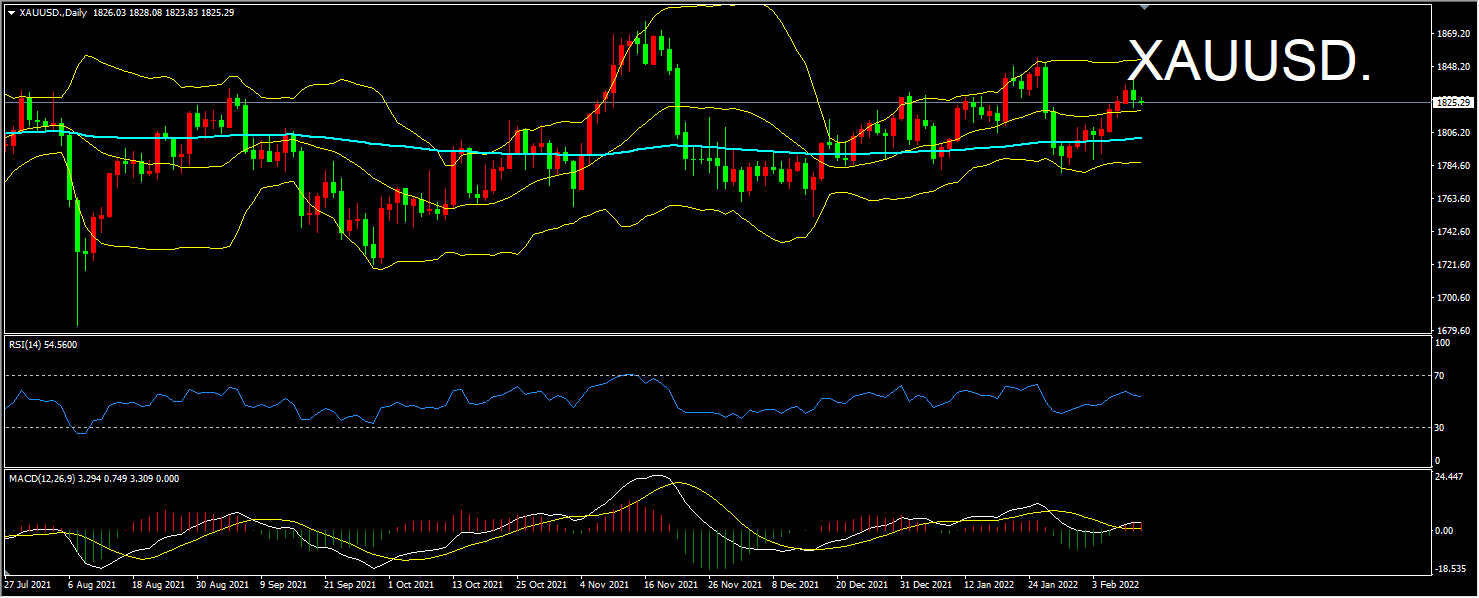Image resolution: width=1479 pixels, height=598 pixels.
Task: Click the 16 Nov 2021 date label
Action: tap(668, 583)
